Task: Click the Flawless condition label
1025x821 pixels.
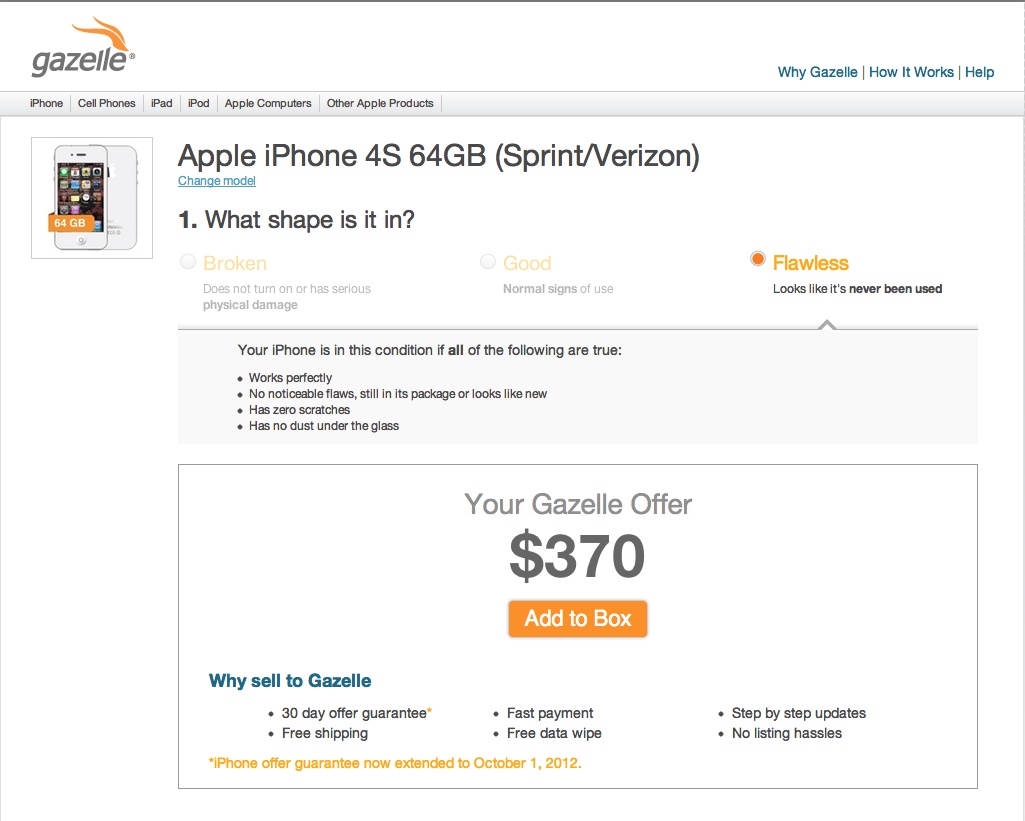Action: coord(811,263)
